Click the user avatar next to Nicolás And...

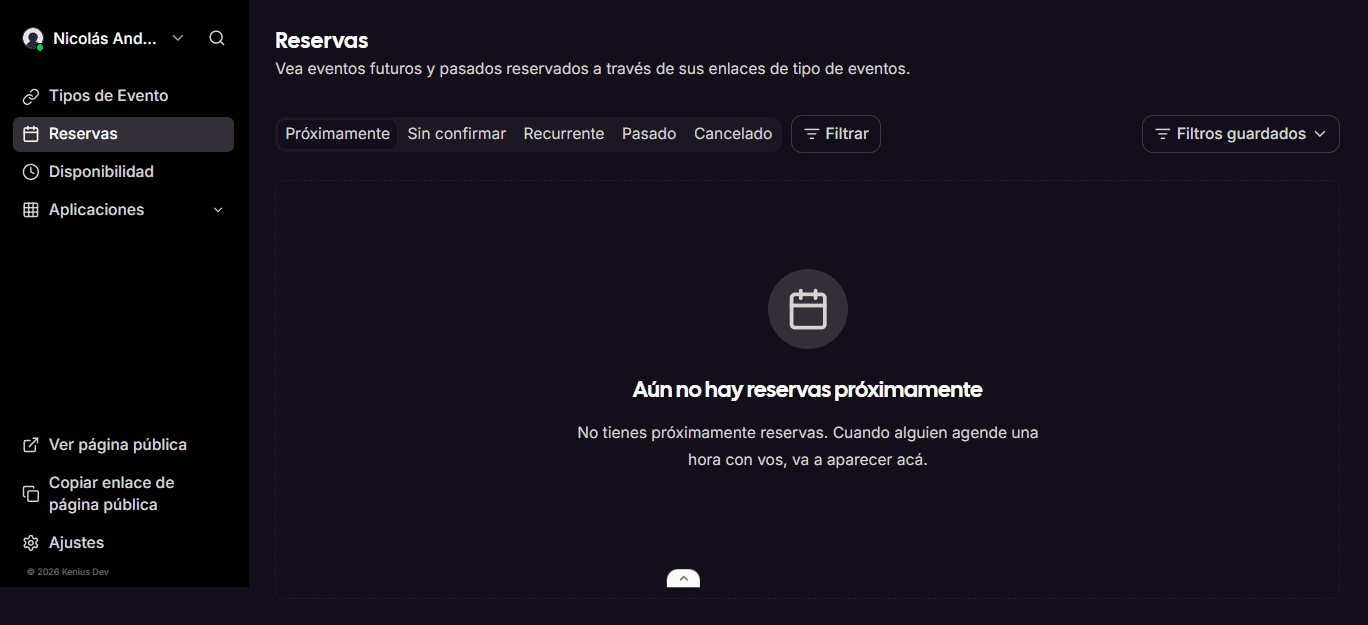pyautogui.click(x=33, y=38)
